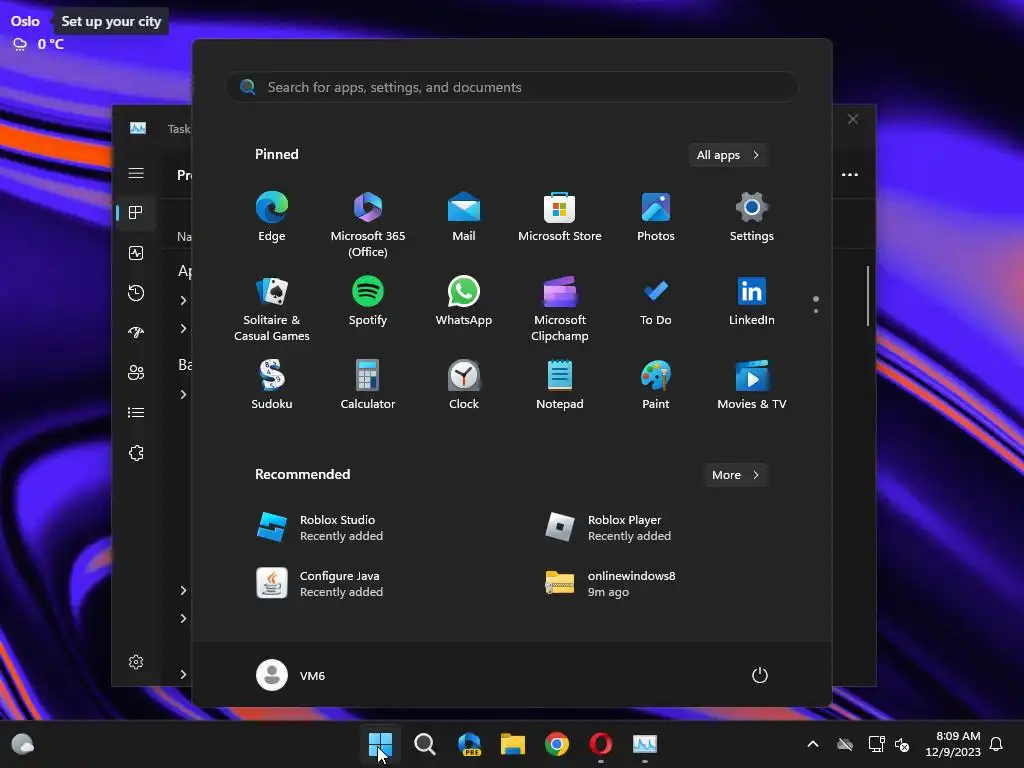Open WhatsApp
1024x768 pixels.
(x=464, y=300)
